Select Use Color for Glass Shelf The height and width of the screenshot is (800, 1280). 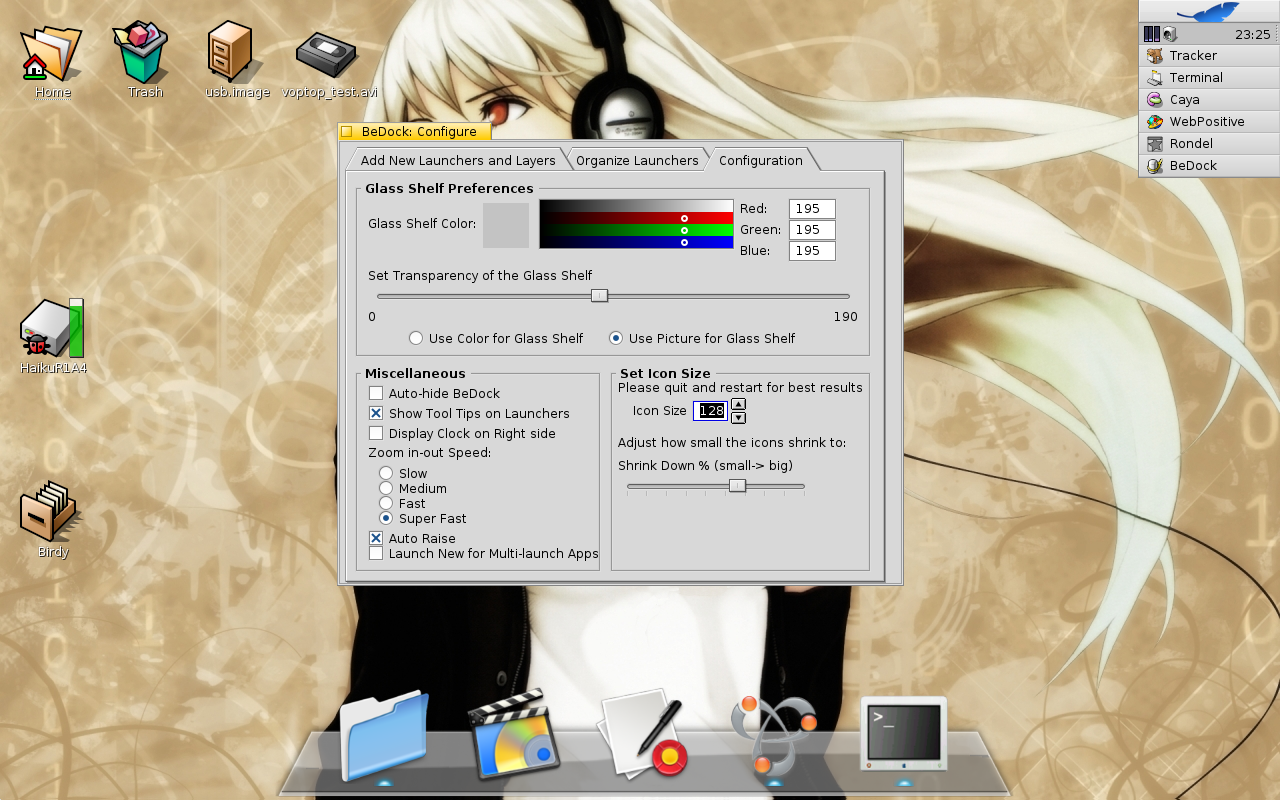click(x=416, y=338)
